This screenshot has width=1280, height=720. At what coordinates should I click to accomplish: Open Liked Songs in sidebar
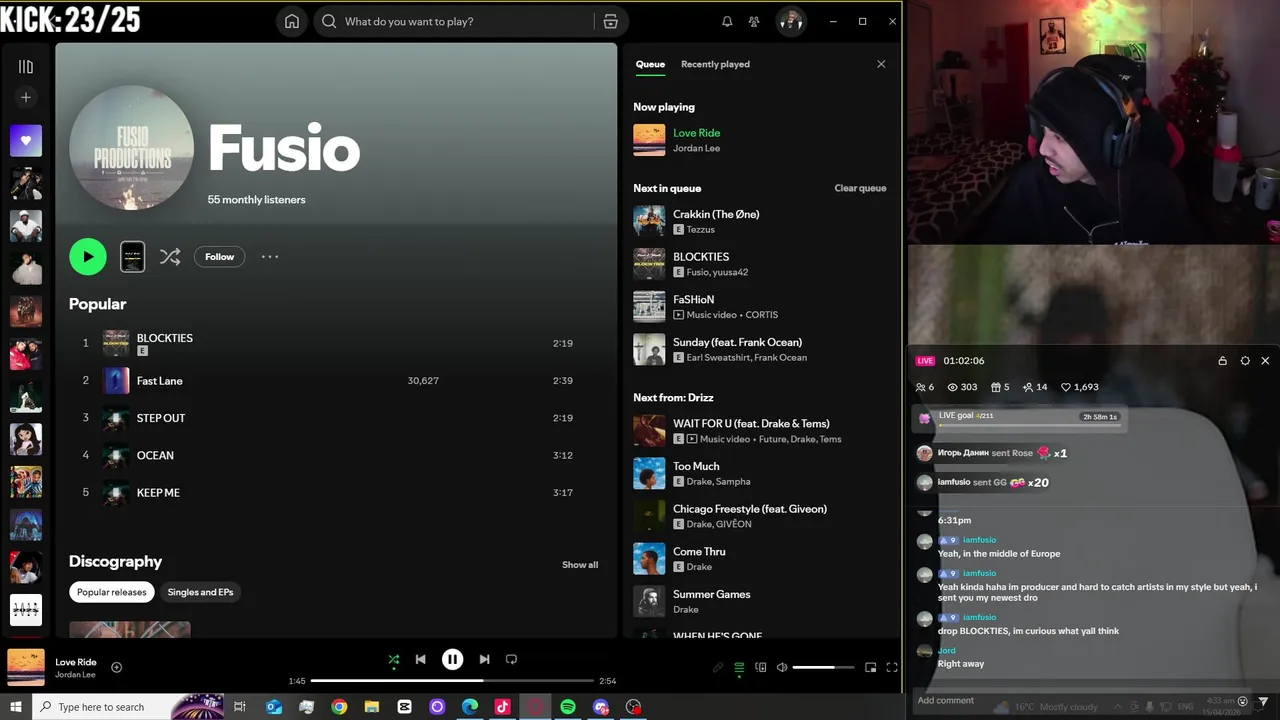click(x=26, y=141)
